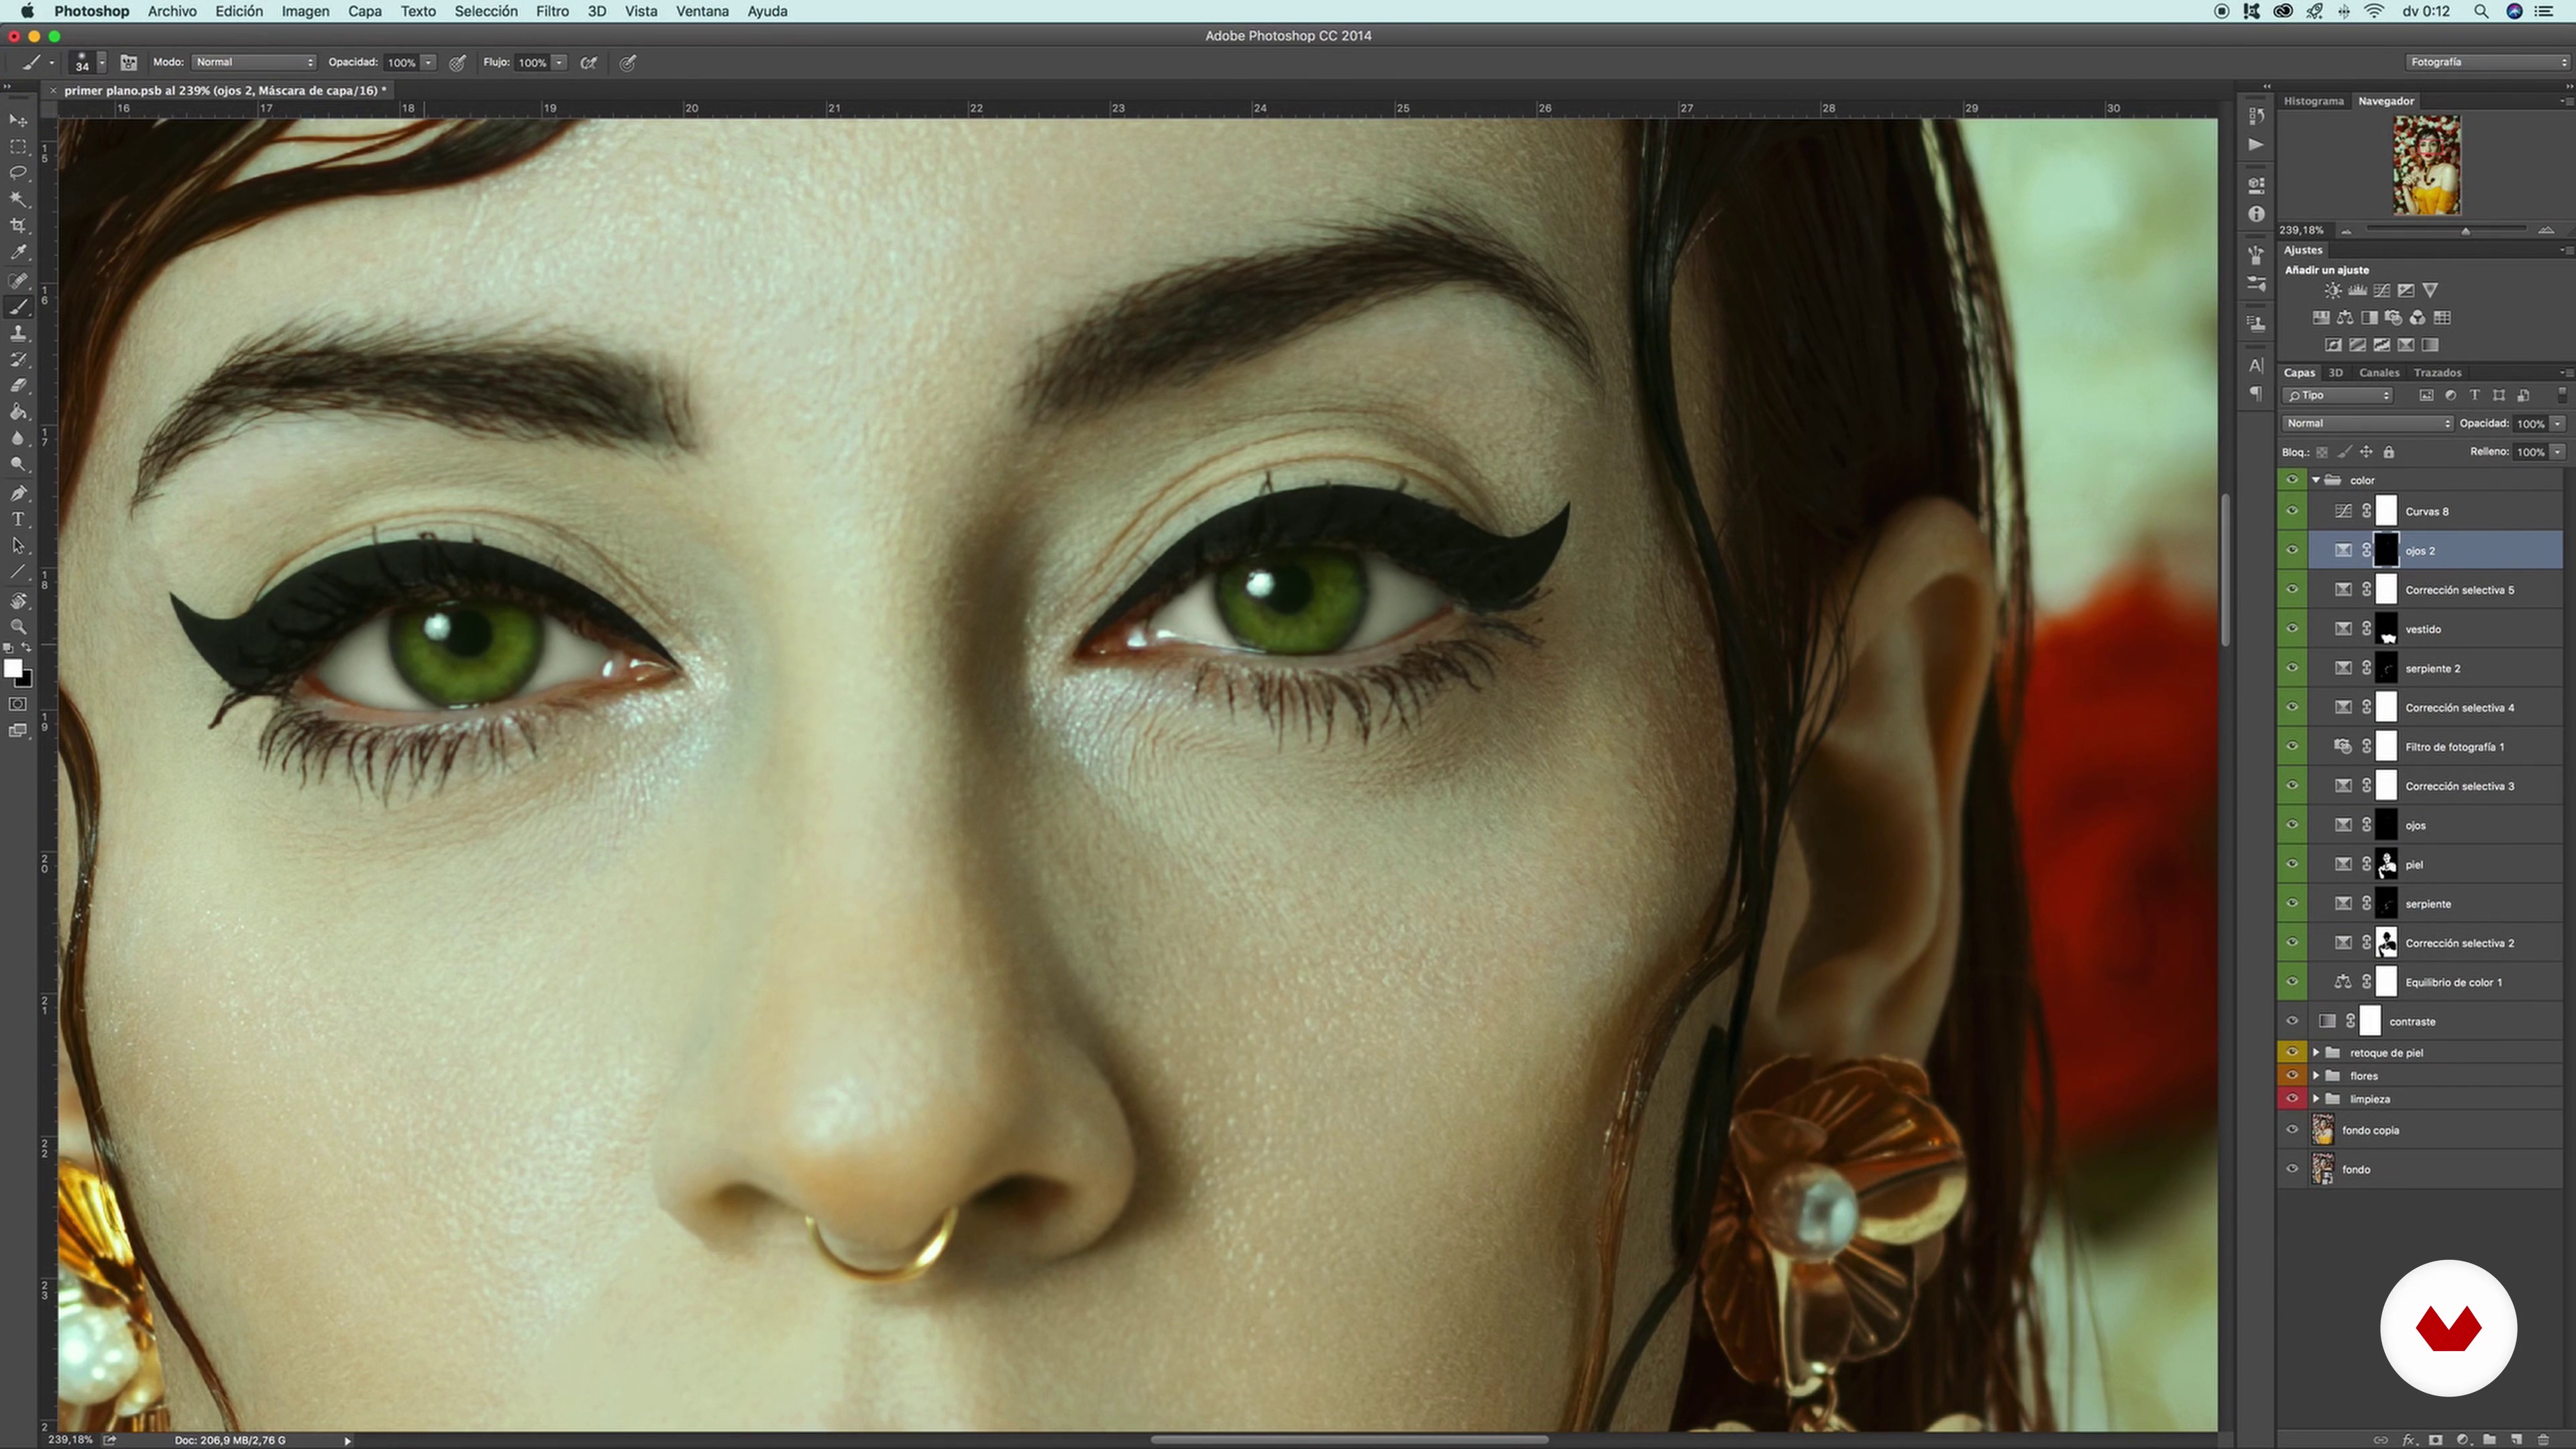Screen dimensions: 2576x1449
Task: Open the brush Modo blend dropdown
Action: point(254,62)
